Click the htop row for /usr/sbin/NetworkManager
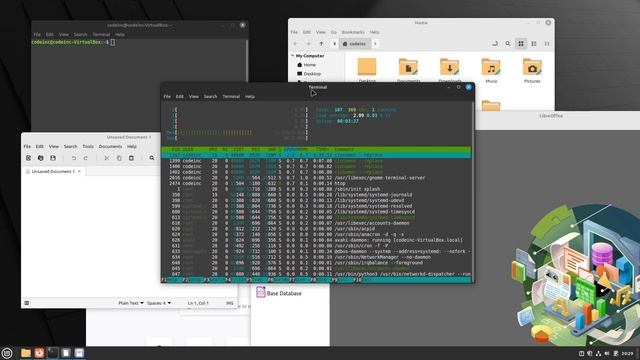 point(316,257)
